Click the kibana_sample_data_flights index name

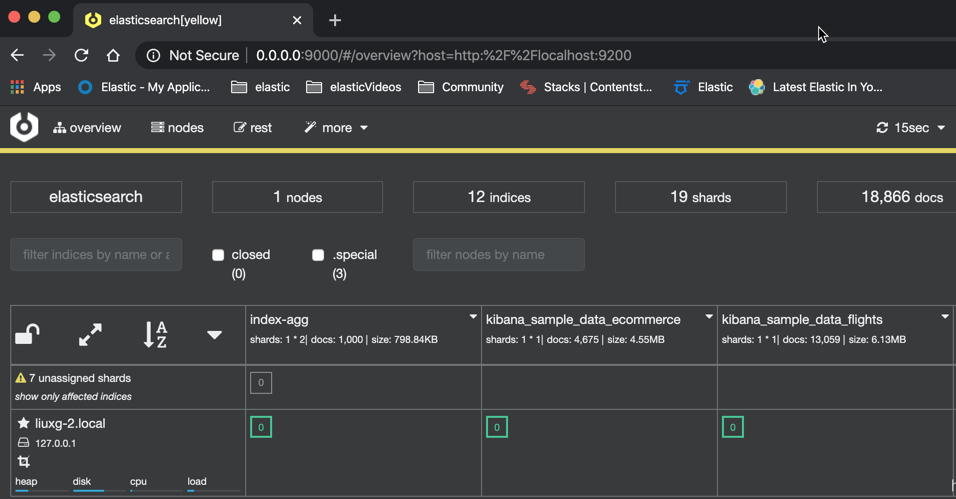point(802,320)
